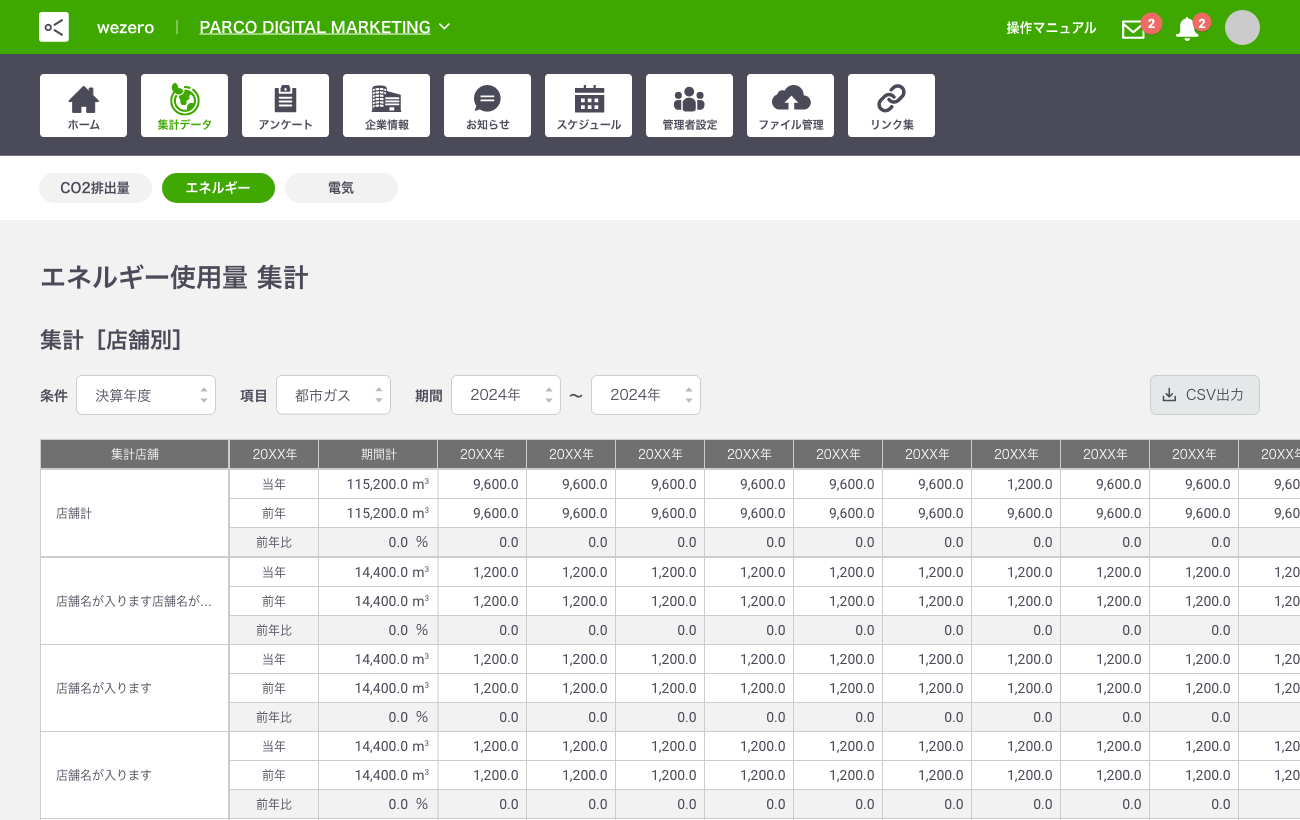1300x820 pixels.
Task: Click the user avatar circle
Action: point(1242,28)
